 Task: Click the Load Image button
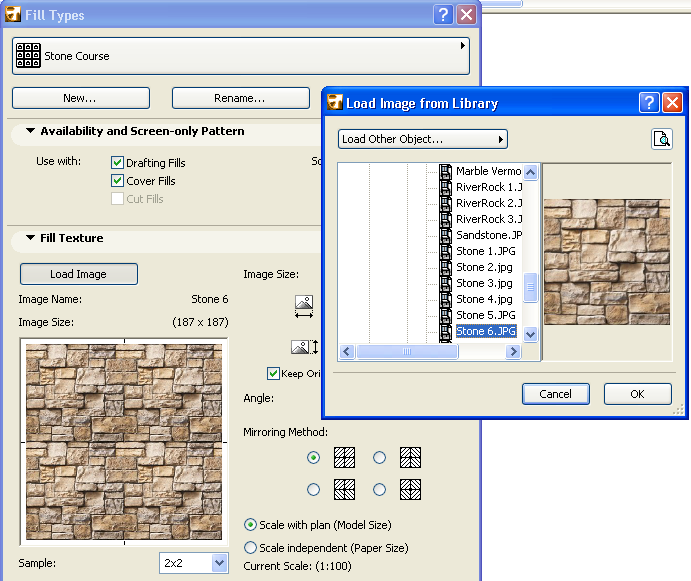[x=79, y=274]
